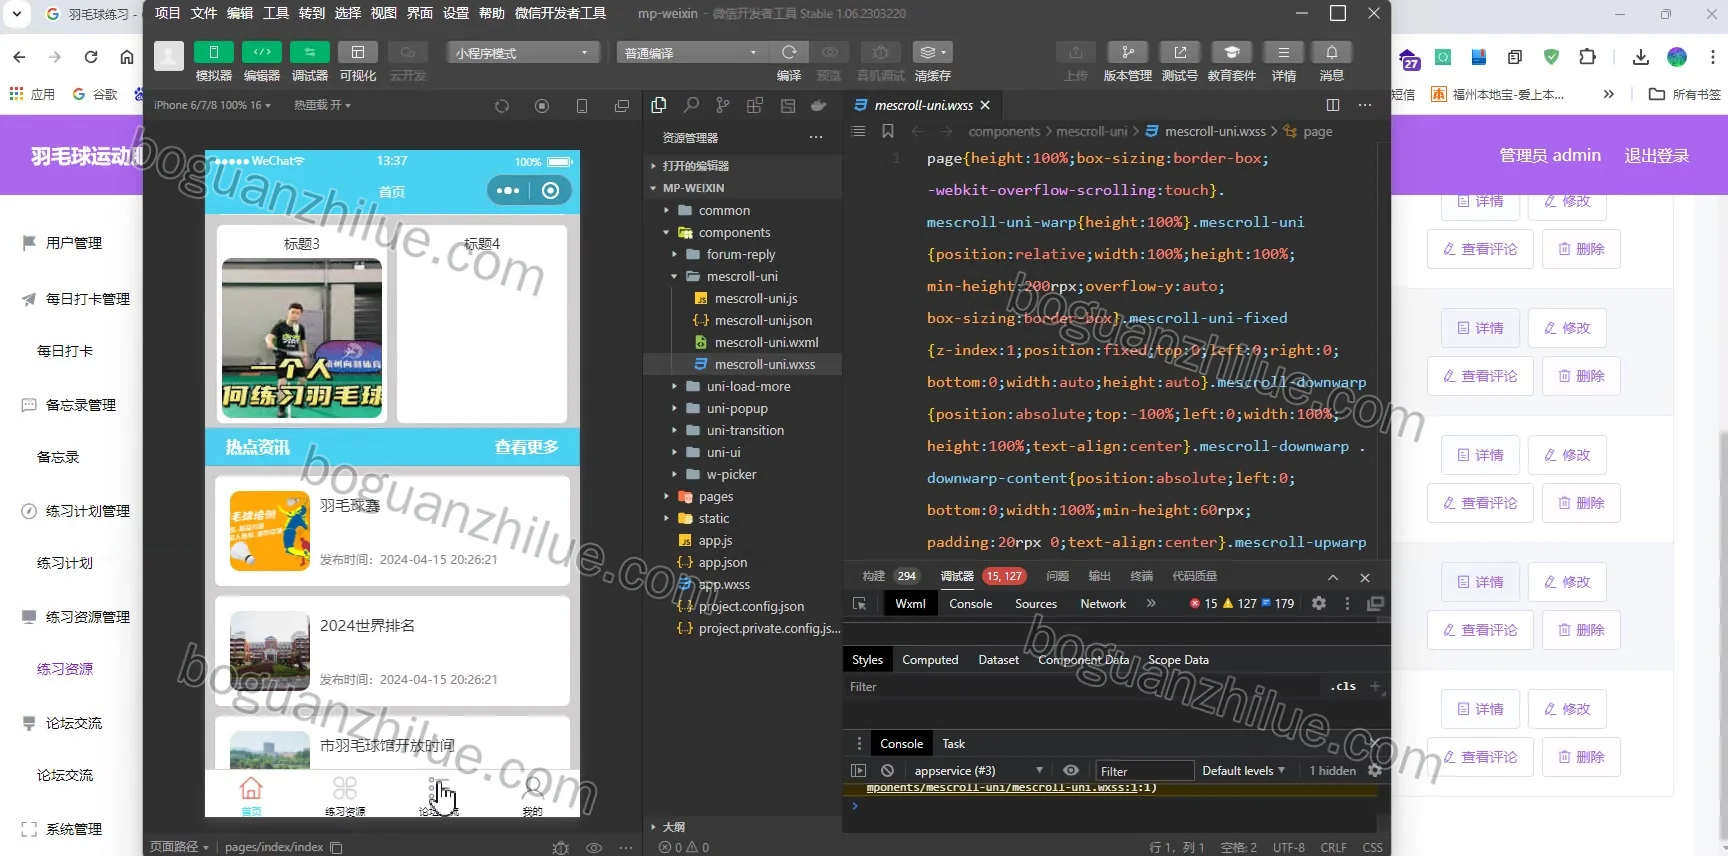Switch to the Computed tab
Image resolution: width=1728 pixels, height=856 pixels.
click(930, 660)
